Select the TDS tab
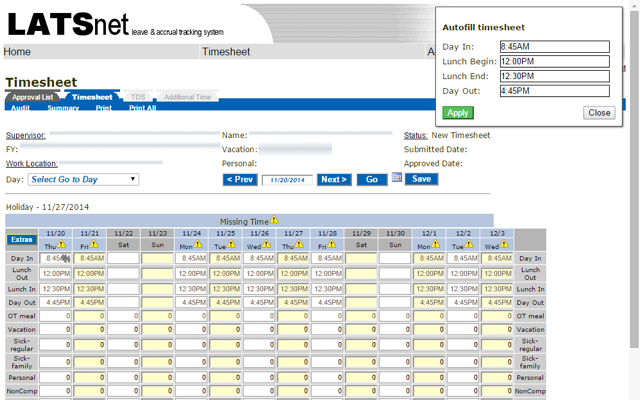Screen dimensions: 640x400 click(x=138, y=97)
